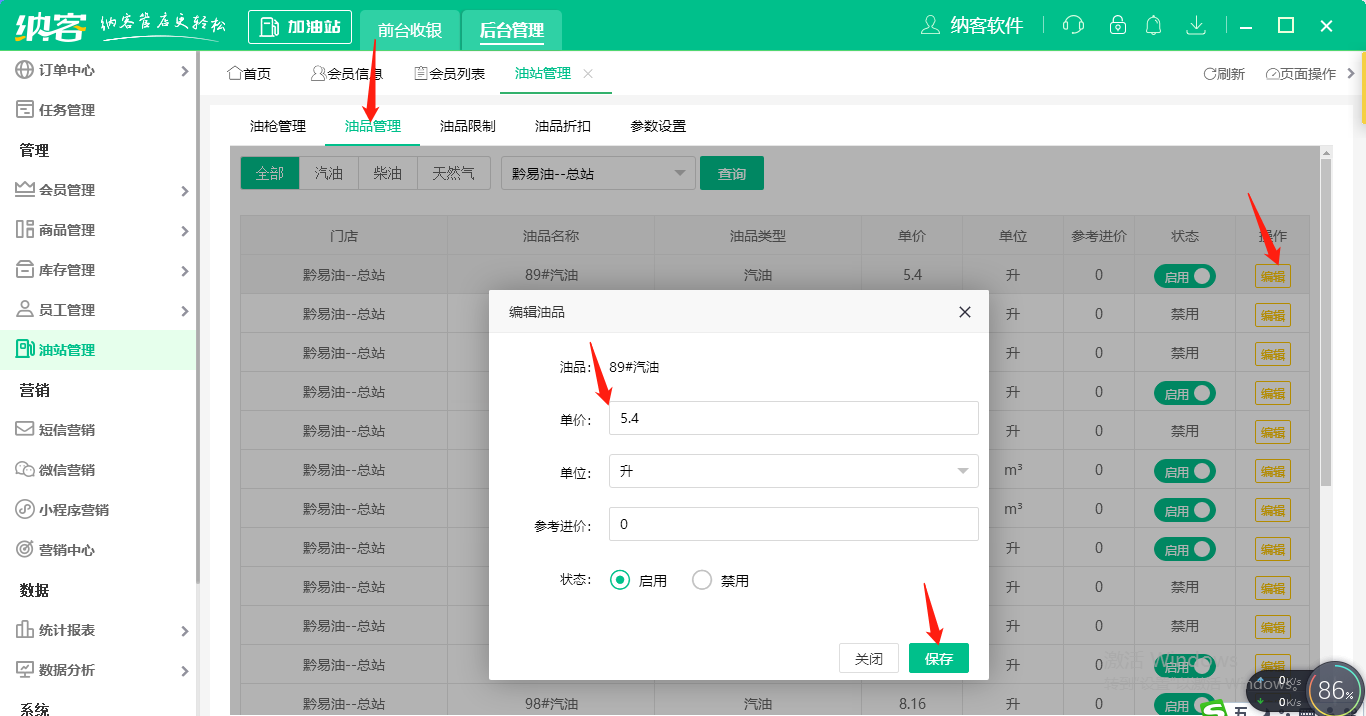Open the 前台收银 front desk view

point(409,30)
